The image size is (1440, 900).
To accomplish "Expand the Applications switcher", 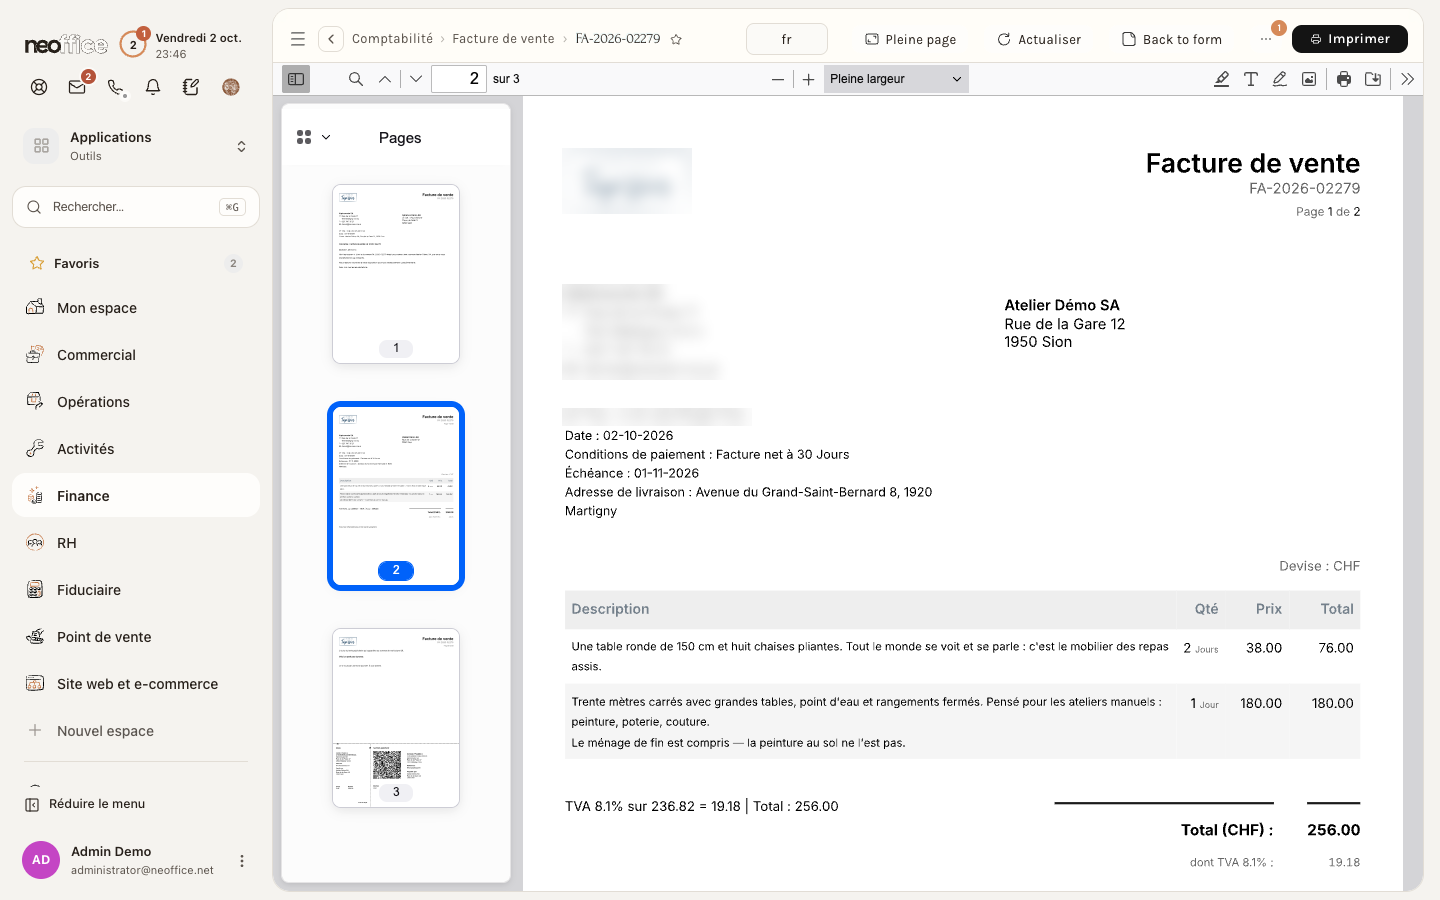I will coord(136,146).
